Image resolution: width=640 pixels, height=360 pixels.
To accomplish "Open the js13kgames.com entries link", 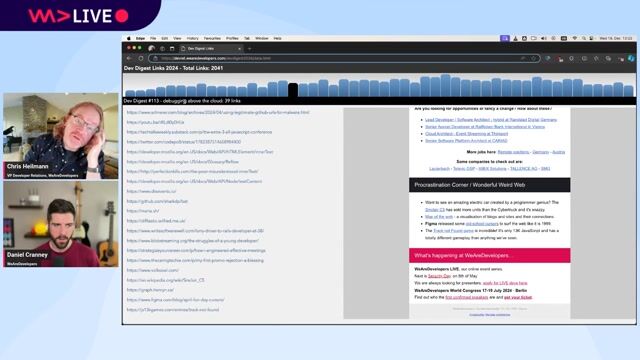I will (x=173, y=310).
